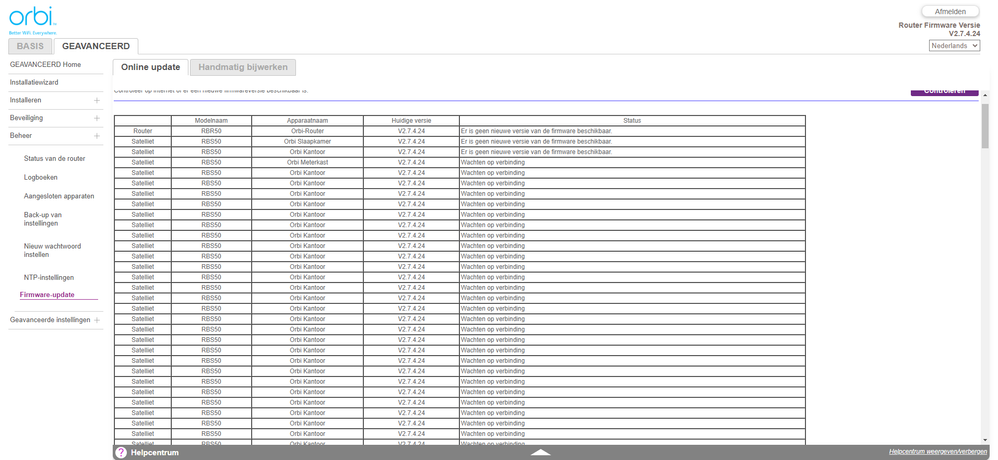Click RBS50 in Orbi Slaapkamer row
Image resolution: width=998 pixels, height=460 pixels.
pyautogui.click(x=211, y=141)
